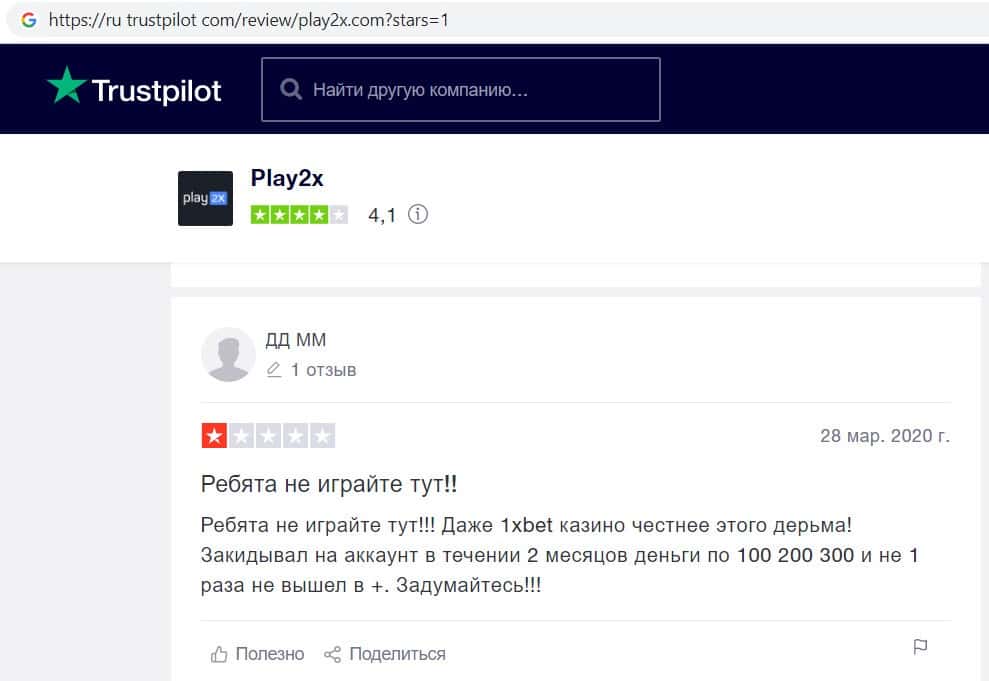Click the share icon next to Поделиться
The width and height of the screenshot is (989, 681).
click(x=332, y=655)
